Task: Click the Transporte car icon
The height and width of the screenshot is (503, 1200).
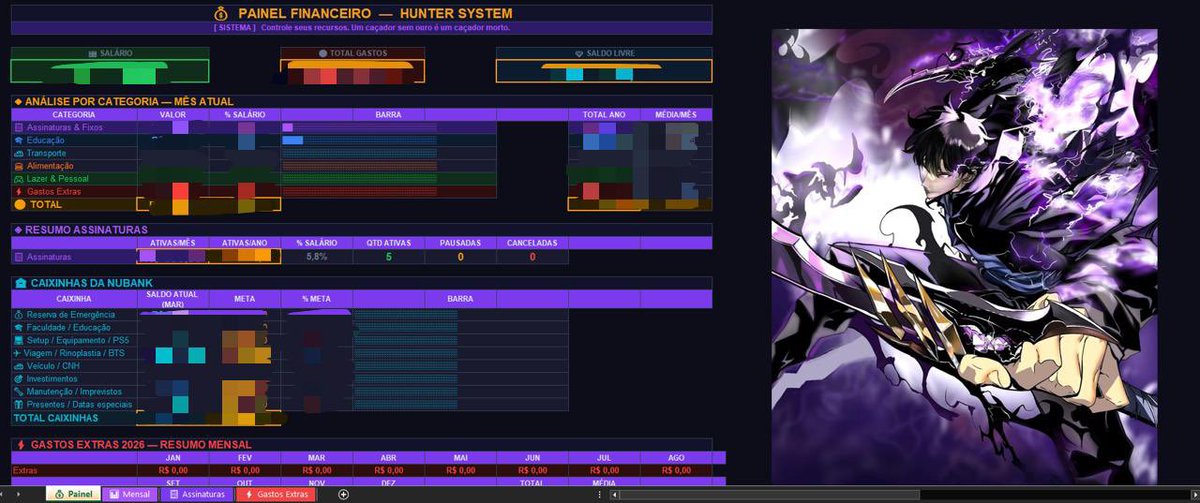Action: tap(18, 154)
